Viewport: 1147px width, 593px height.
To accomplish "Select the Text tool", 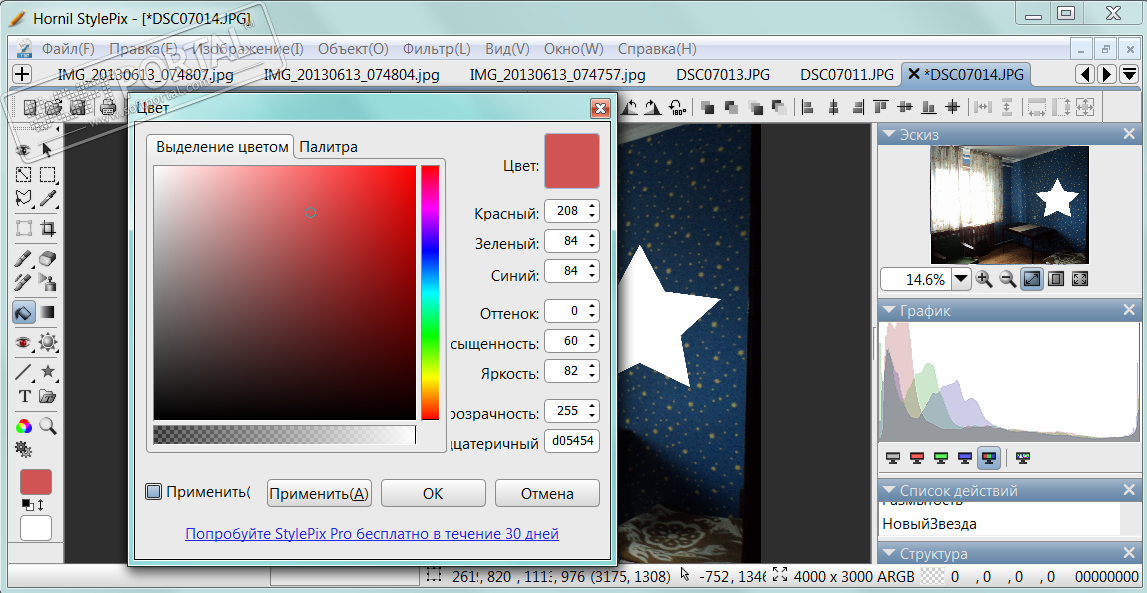I will coord(25,396).
